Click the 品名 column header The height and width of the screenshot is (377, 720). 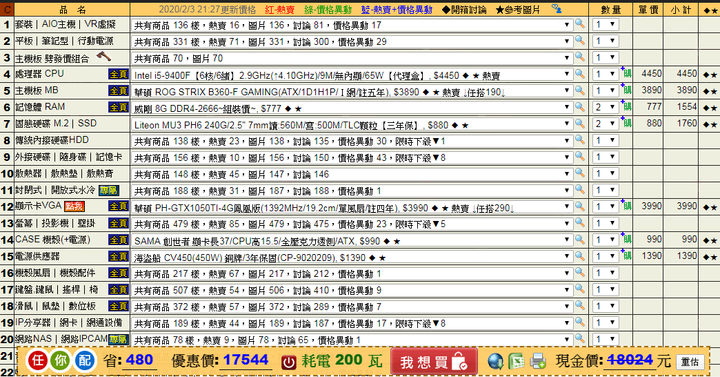click(72, 10)
